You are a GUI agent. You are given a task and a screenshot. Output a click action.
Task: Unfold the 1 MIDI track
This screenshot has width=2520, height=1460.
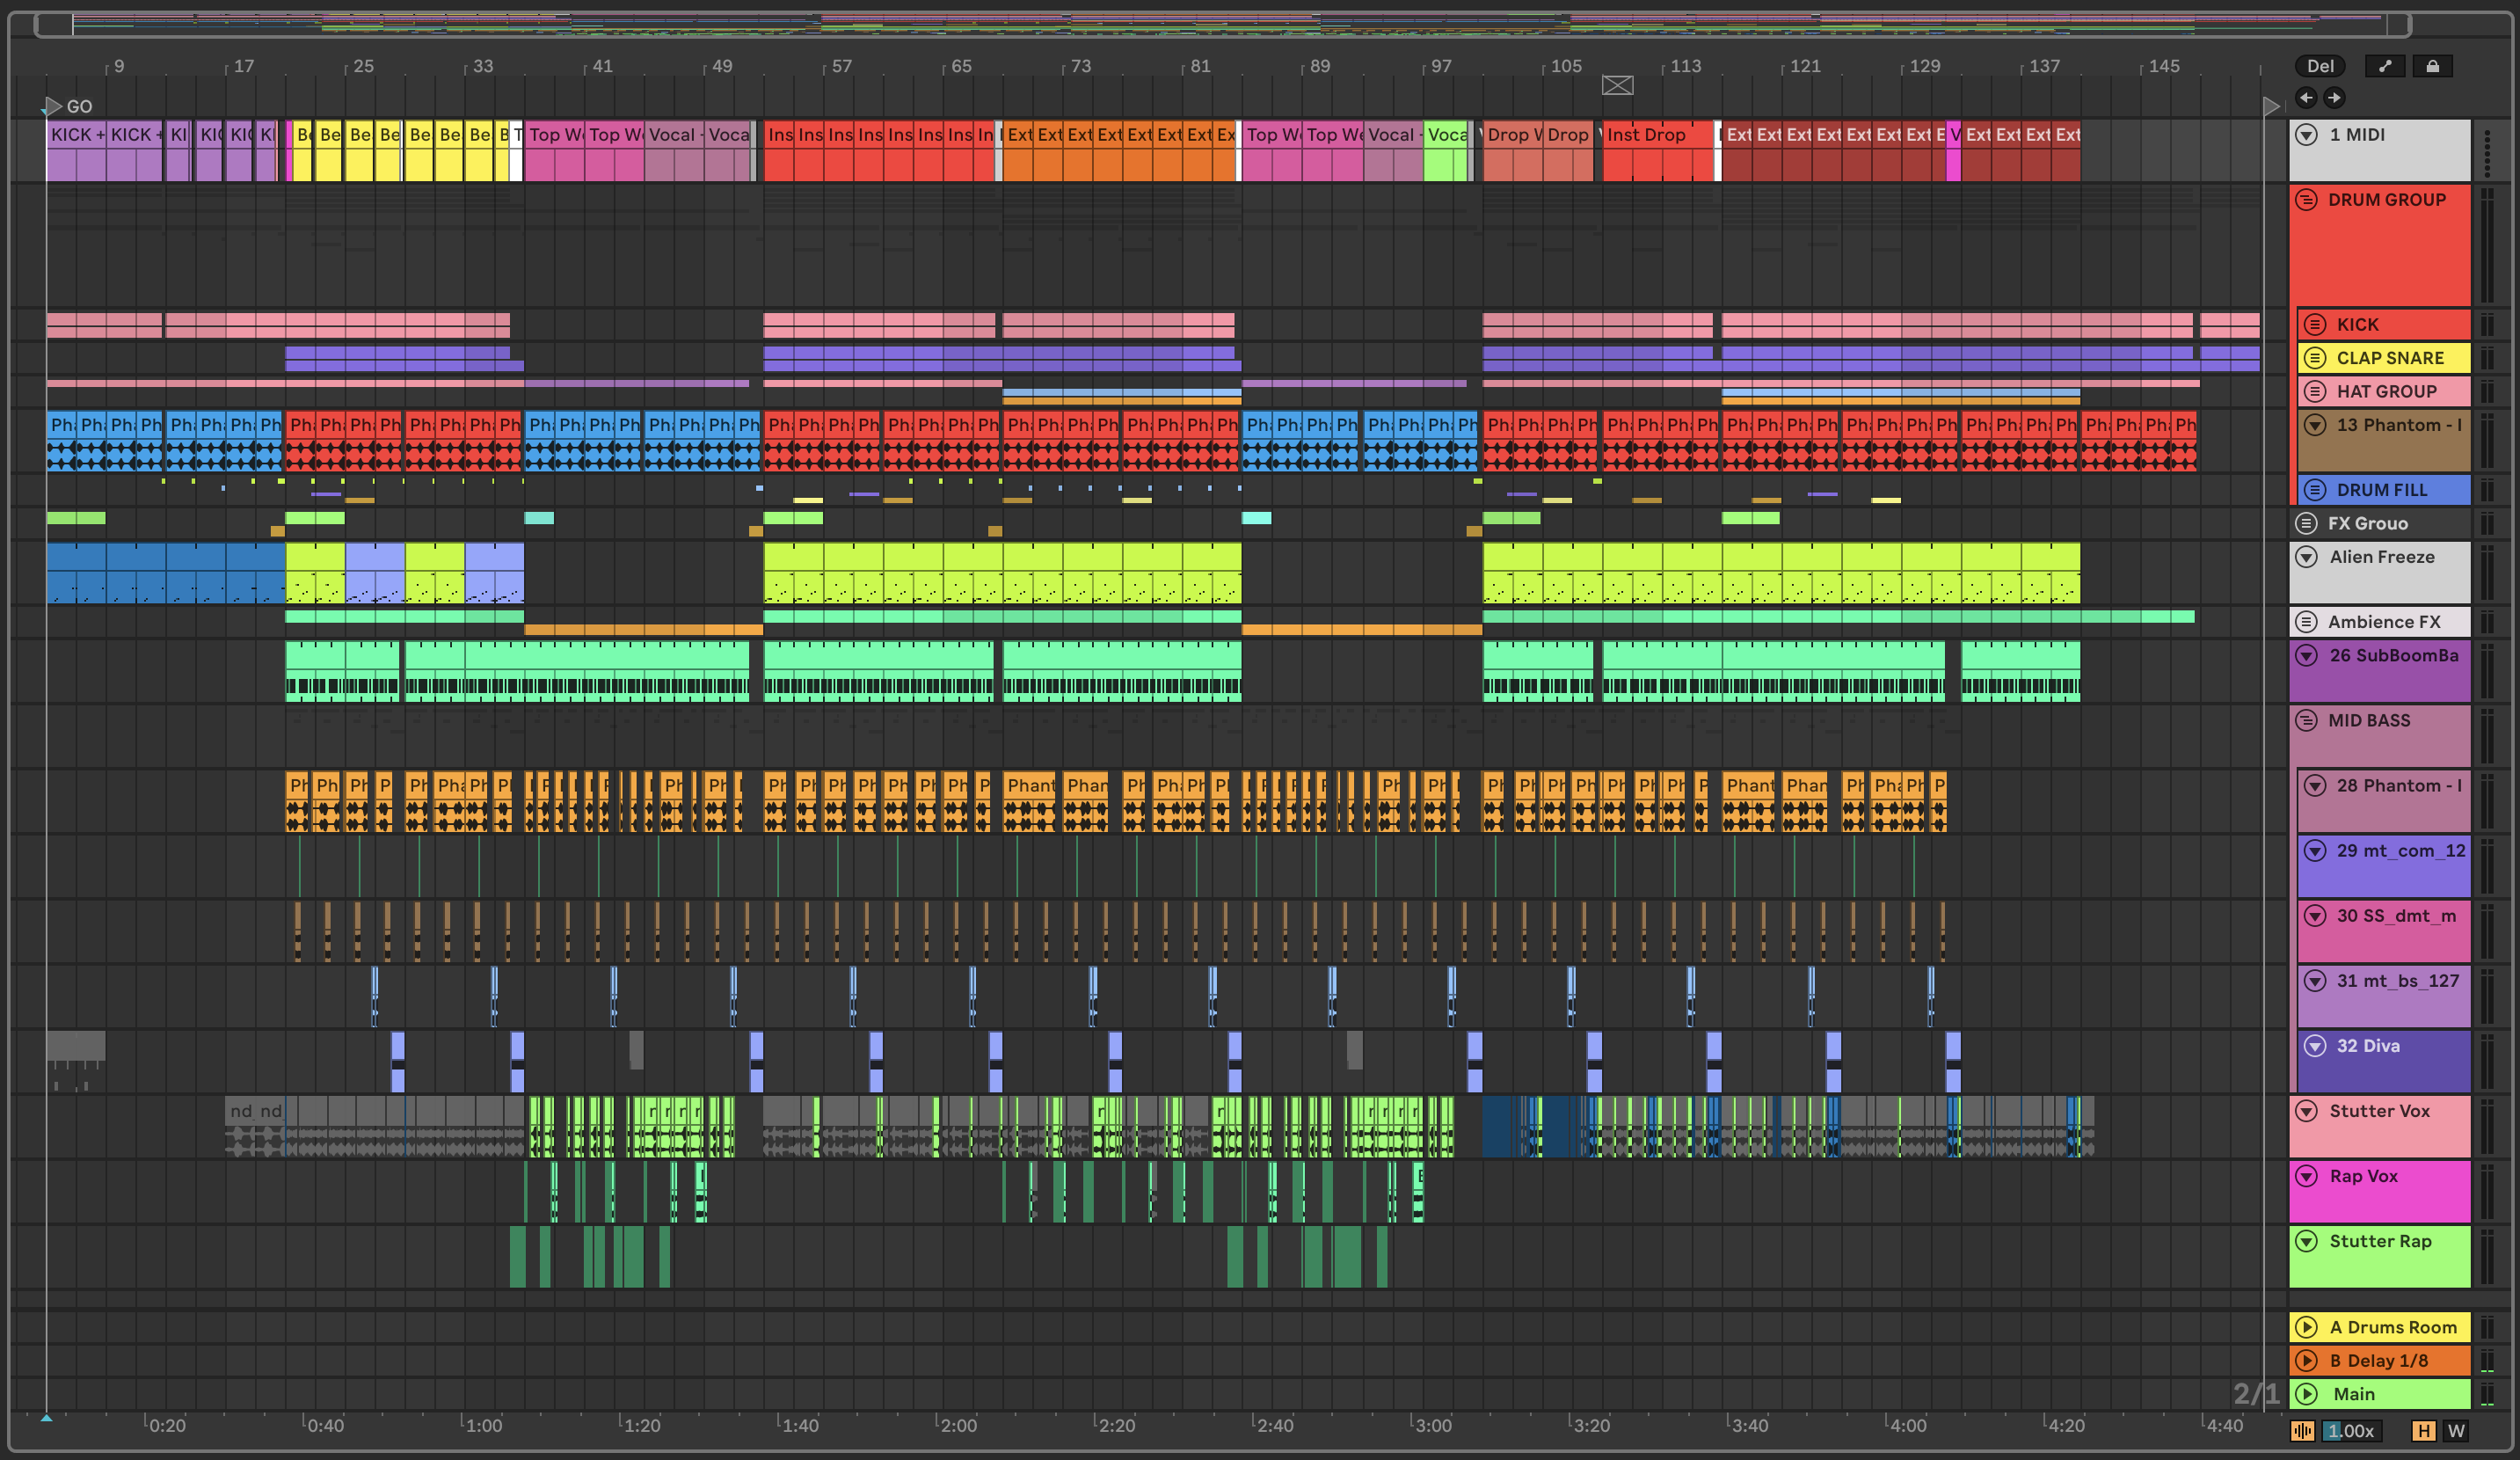point(2307,135)
